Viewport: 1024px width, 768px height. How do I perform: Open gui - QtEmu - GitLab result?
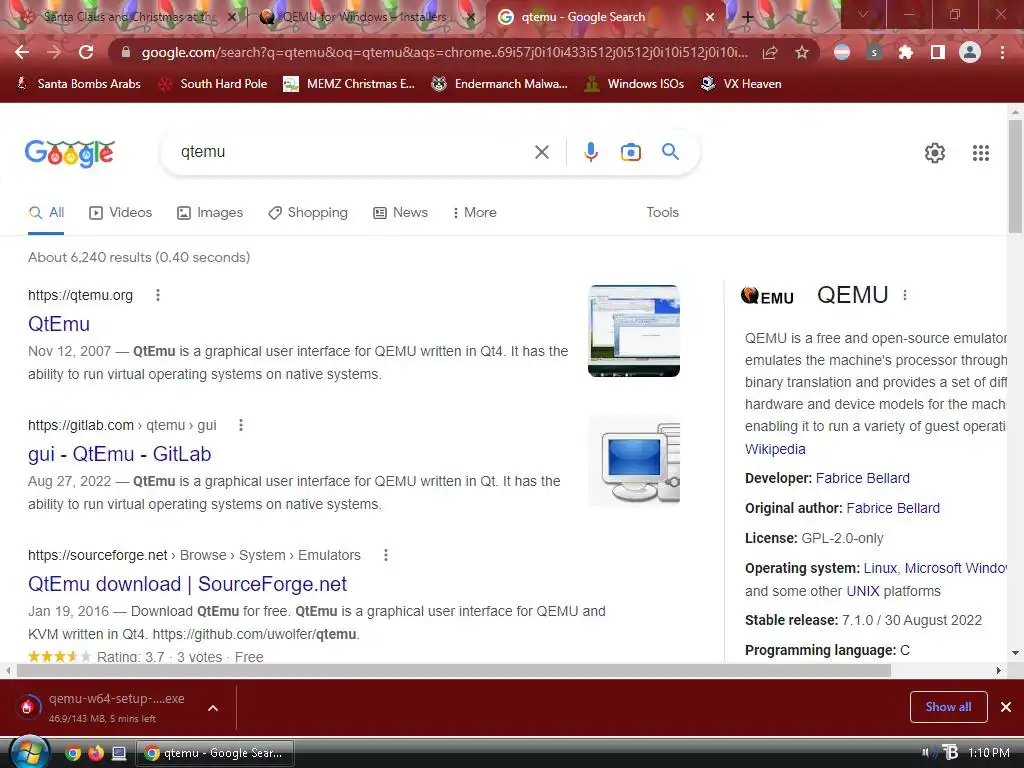[x=120, y=454]
